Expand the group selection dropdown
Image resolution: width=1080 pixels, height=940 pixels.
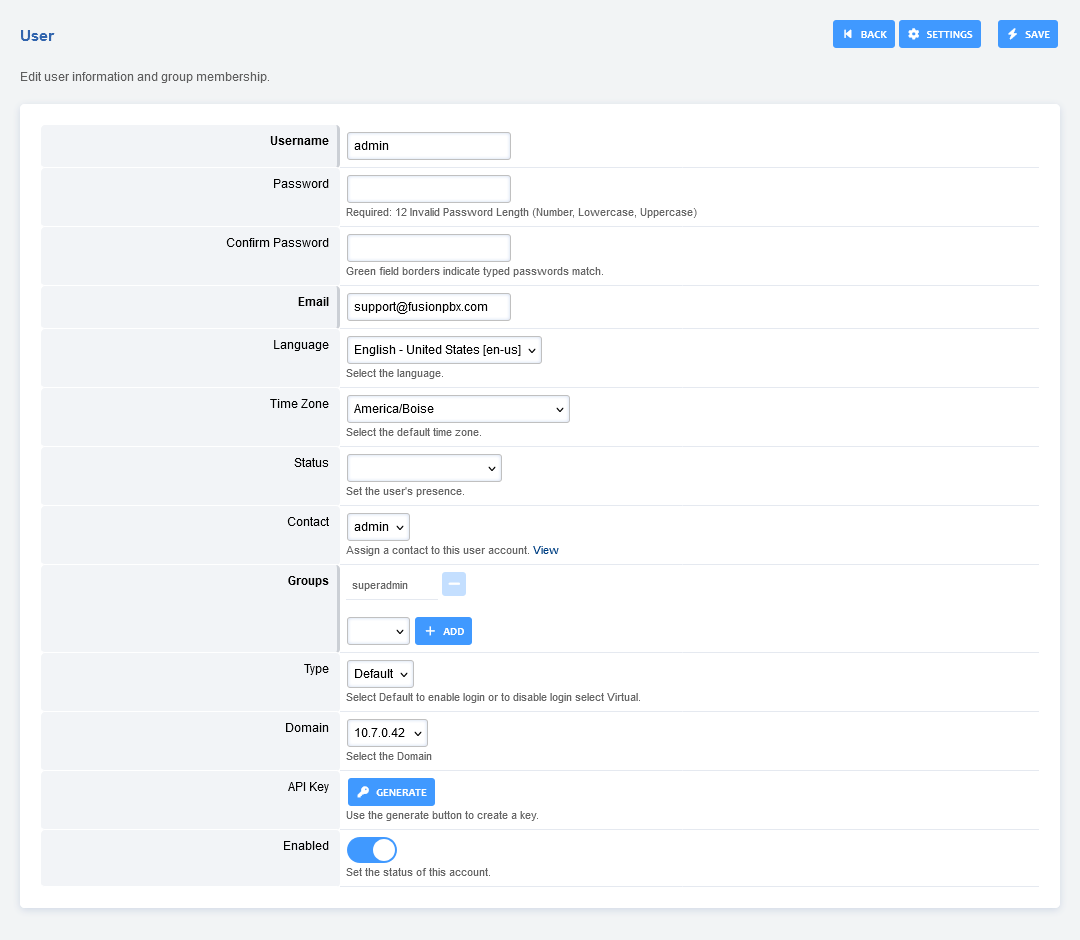coord(378,631)
